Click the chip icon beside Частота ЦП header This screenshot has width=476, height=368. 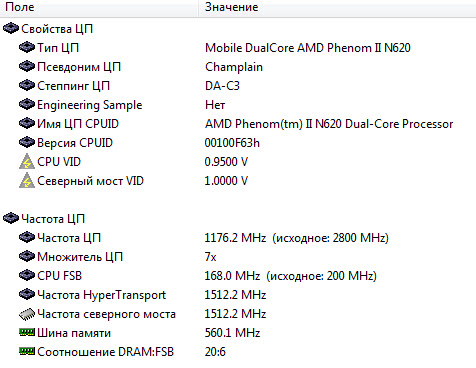coord(11,218)
